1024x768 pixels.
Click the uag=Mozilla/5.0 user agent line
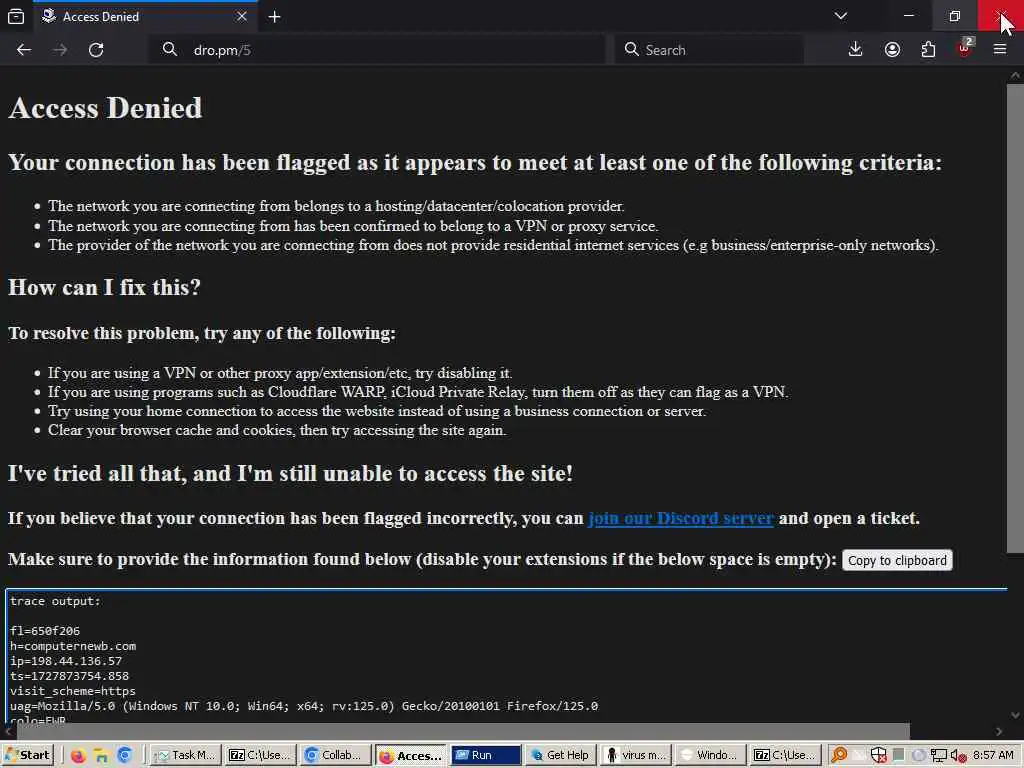(304, 706)
